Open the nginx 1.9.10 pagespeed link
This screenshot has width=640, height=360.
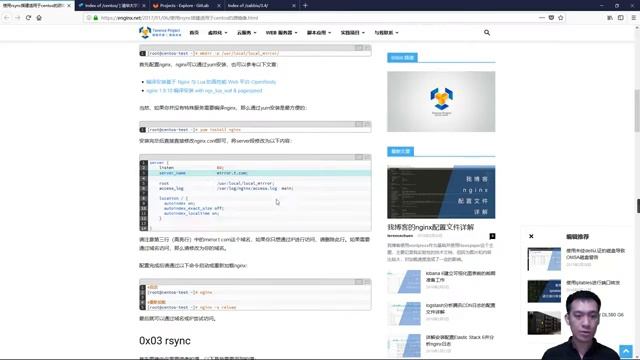pos(204,91)
